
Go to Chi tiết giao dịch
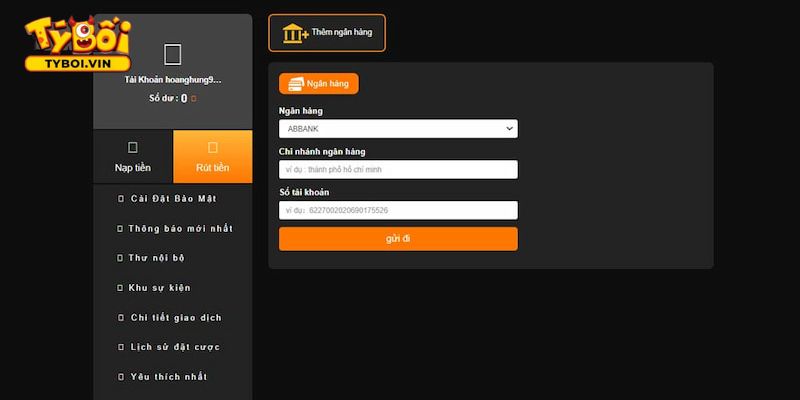(176, 318)
